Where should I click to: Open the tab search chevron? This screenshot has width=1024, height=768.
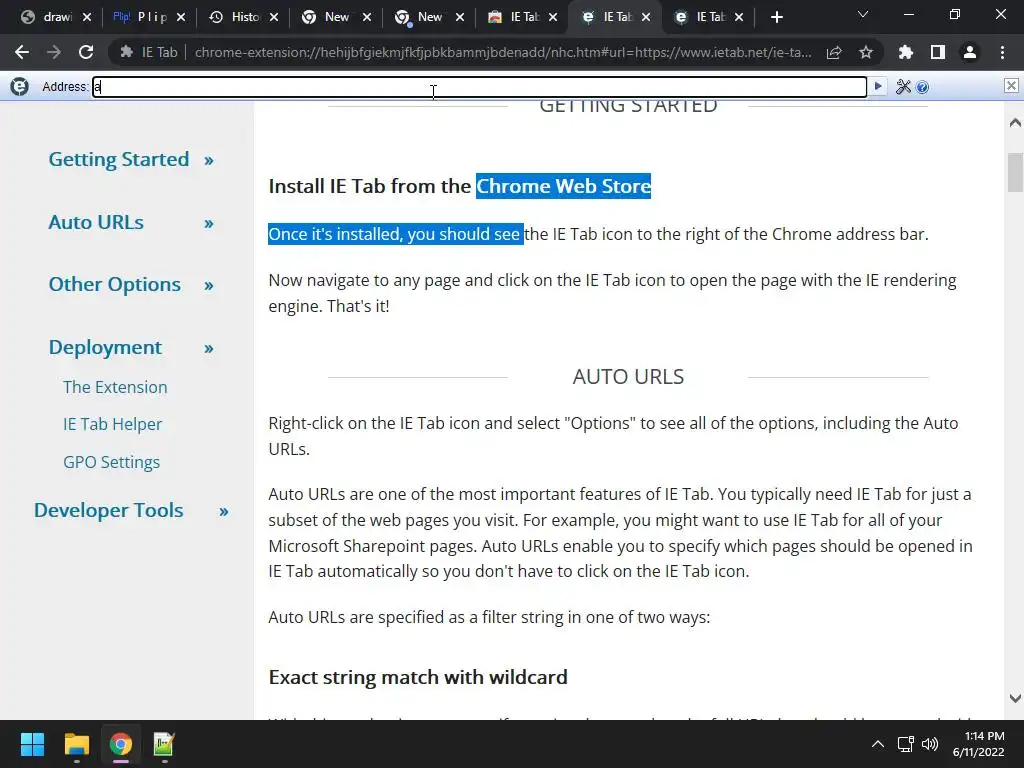click(x=863, y=14)
